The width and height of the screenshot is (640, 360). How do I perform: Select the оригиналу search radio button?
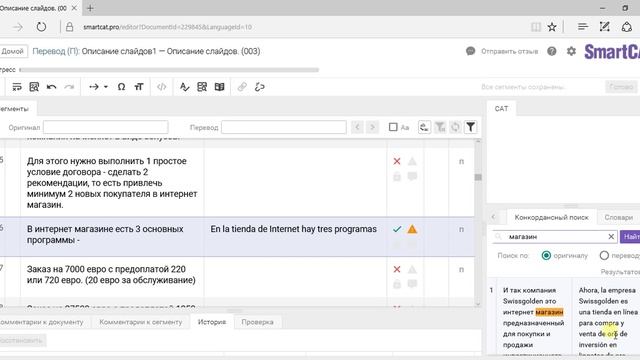pyautogui.click(x=546, y=256)
